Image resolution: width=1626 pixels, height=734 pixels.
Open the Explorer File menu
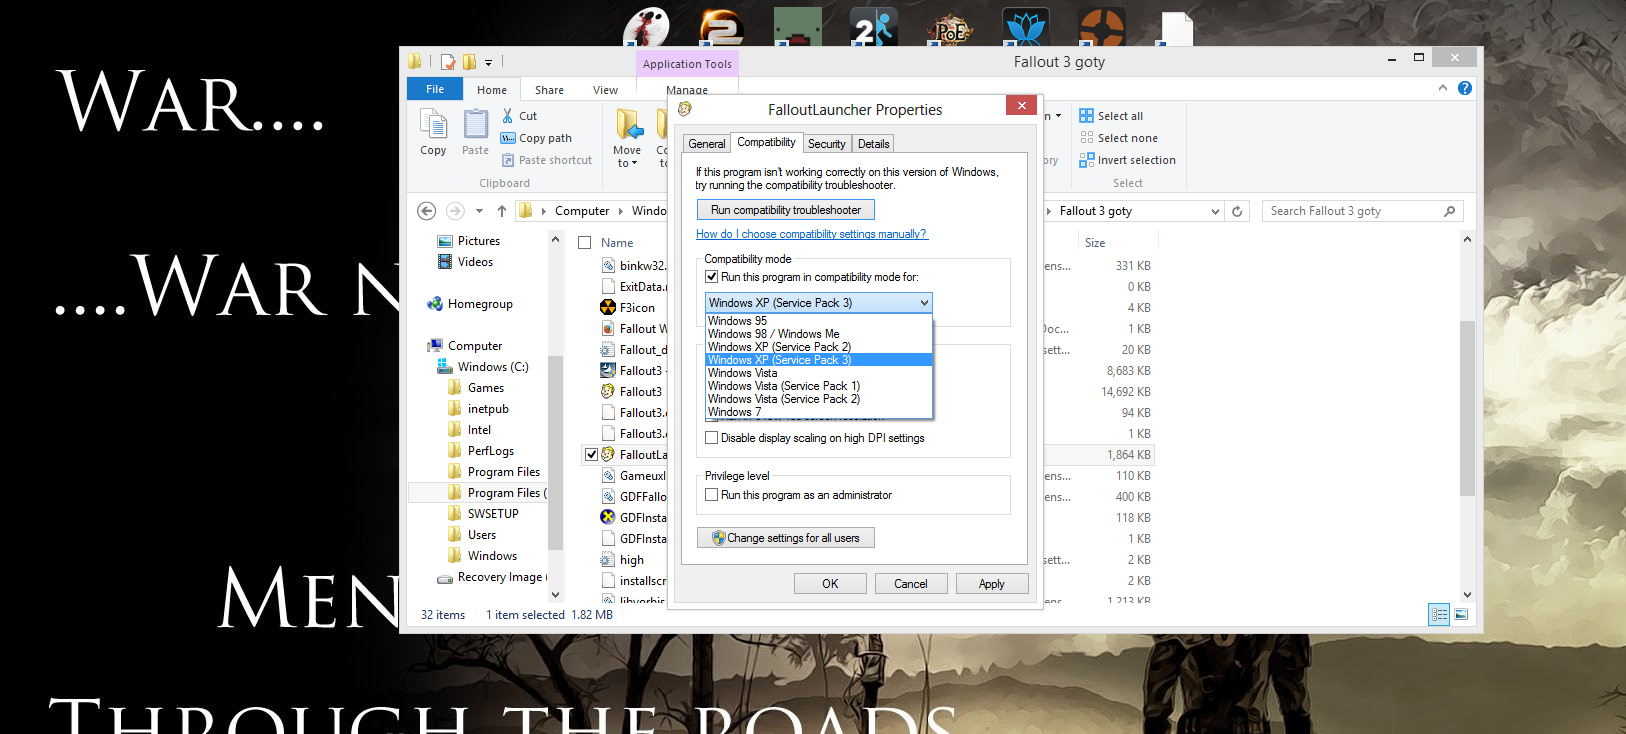[x=435, y=89]
